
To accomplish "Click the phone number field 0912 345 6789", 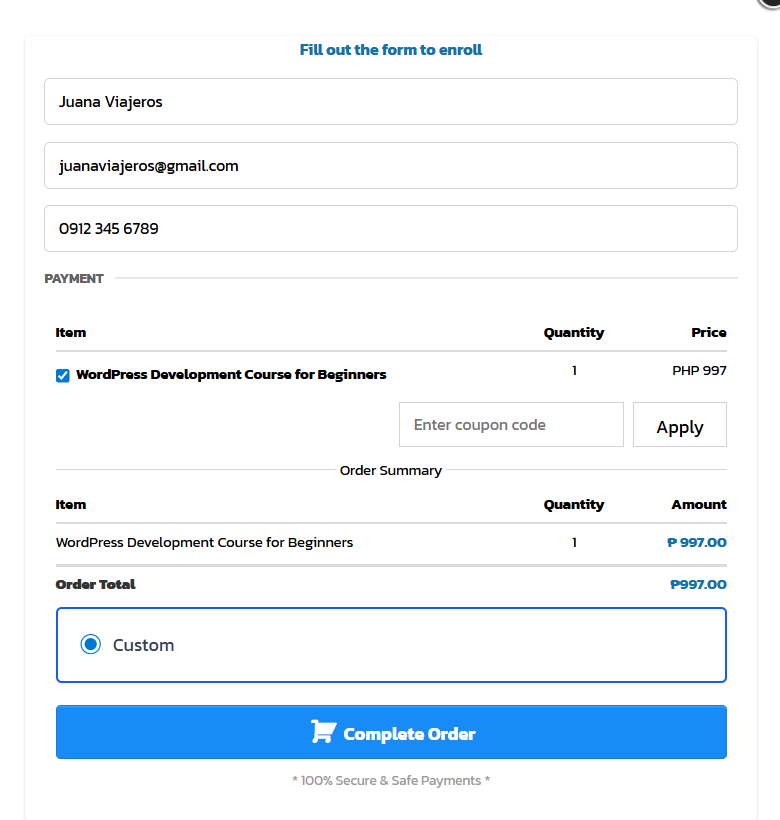I will (x=390, y=229).
